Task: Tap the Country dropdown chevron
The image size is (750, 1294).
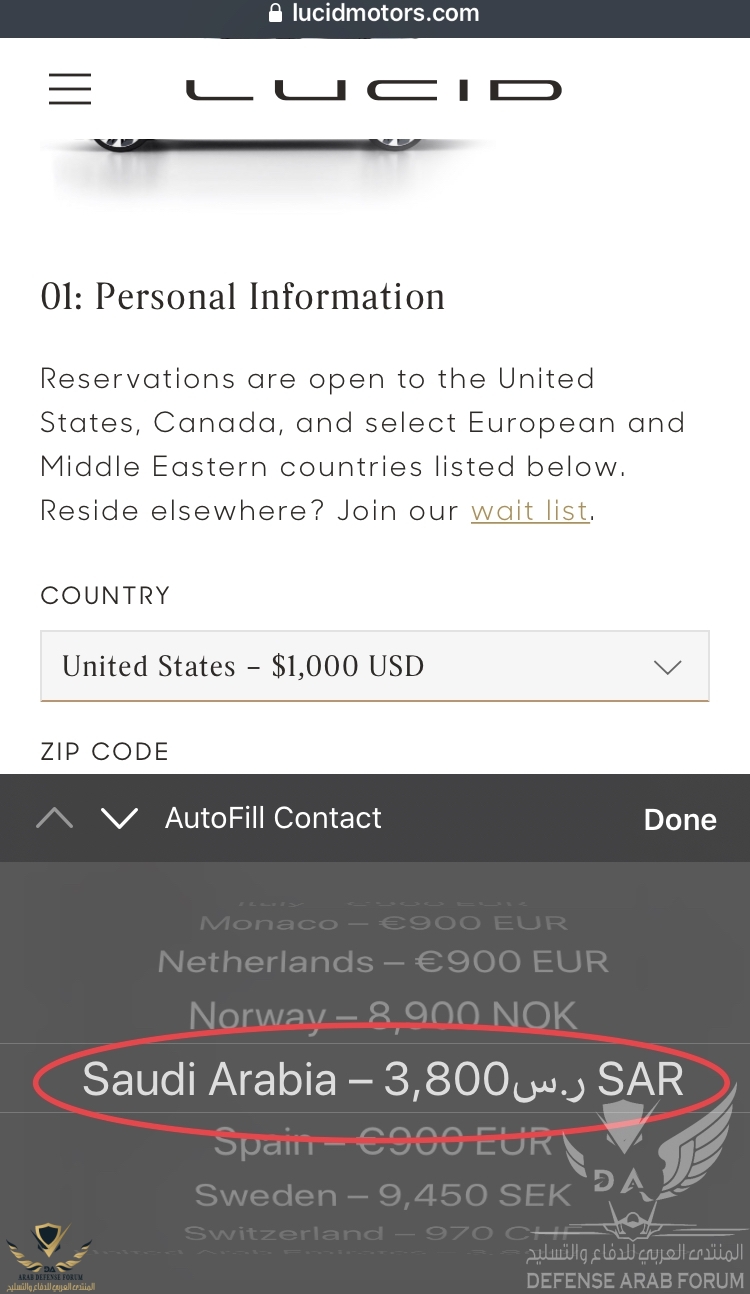Action: [x=667, y=667]
